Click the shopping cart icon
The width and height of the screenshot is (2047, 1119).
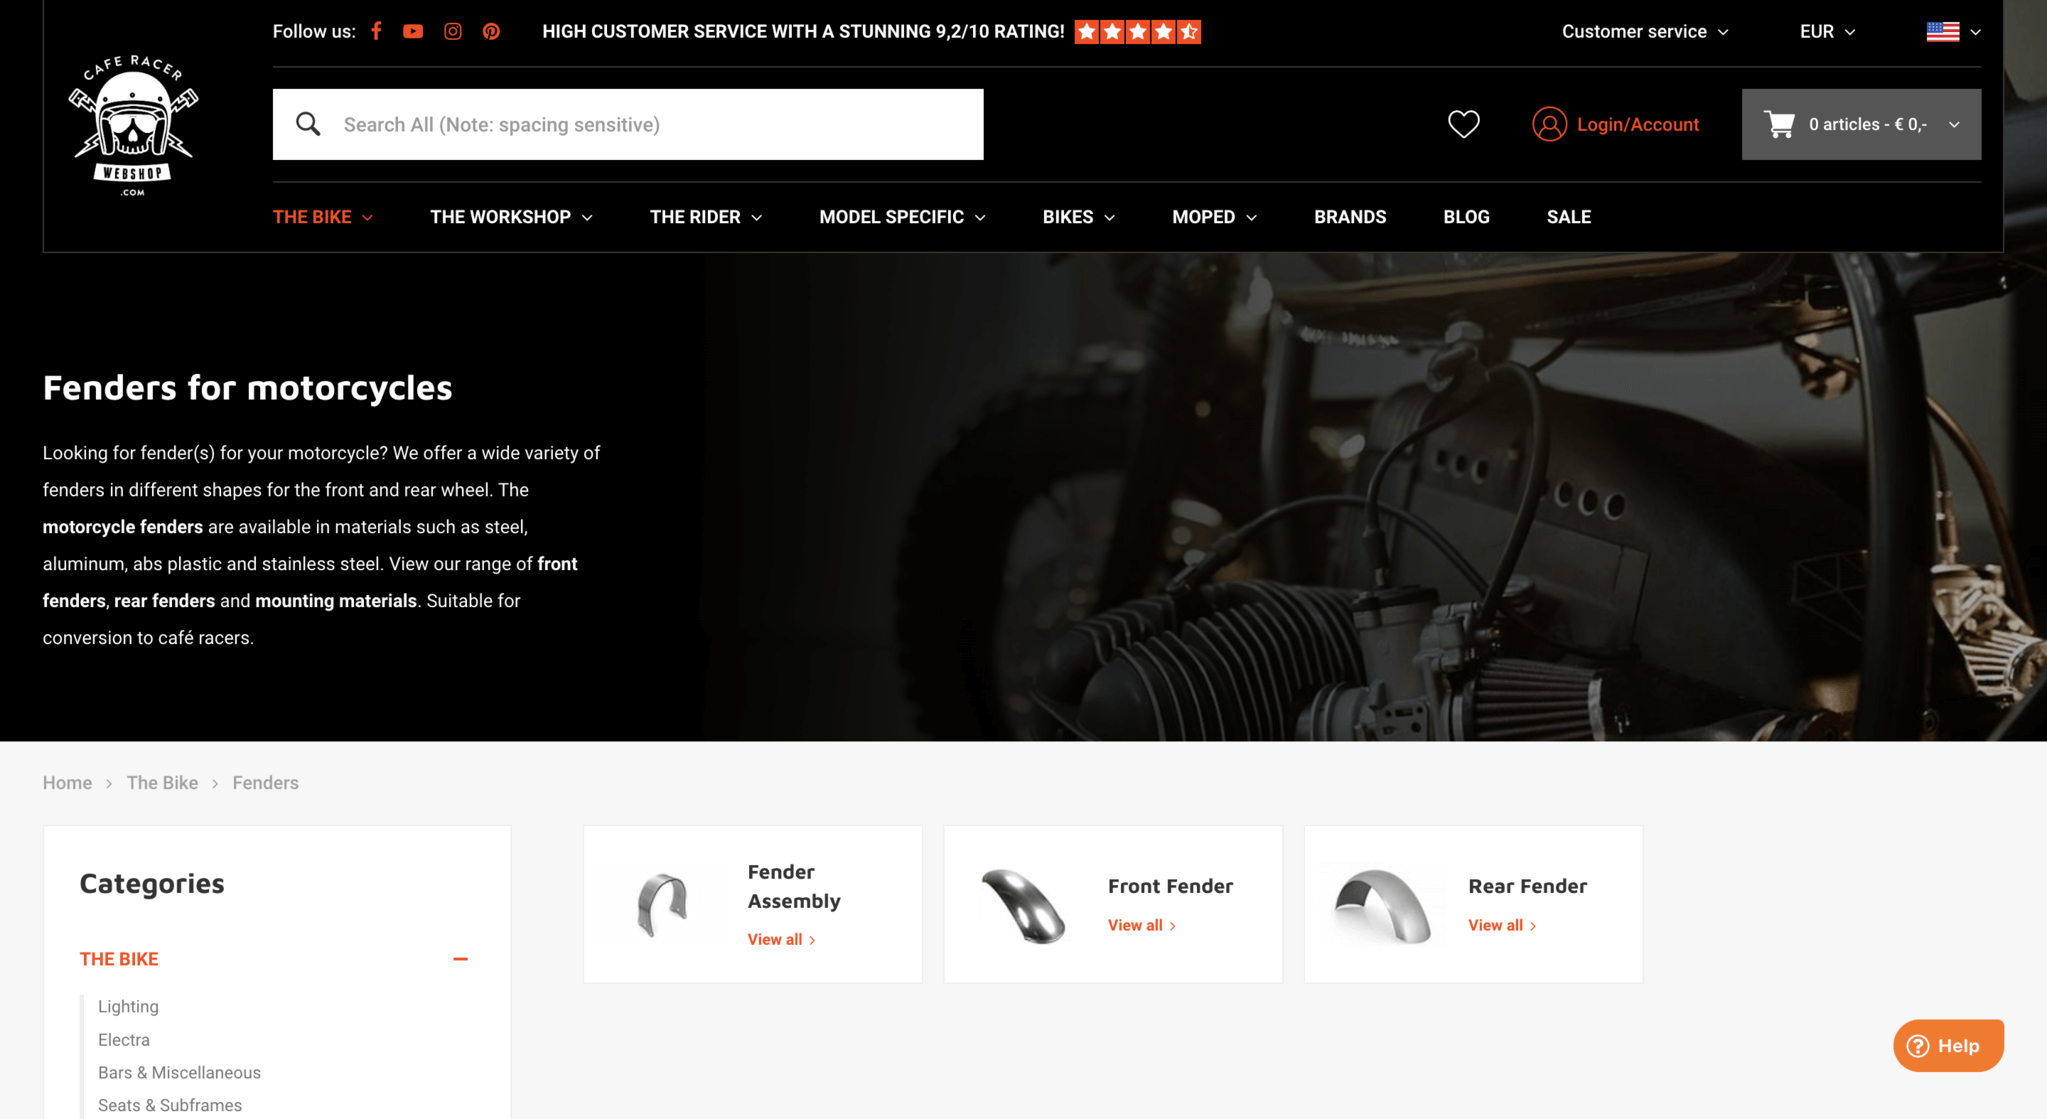pos(1779,124)
